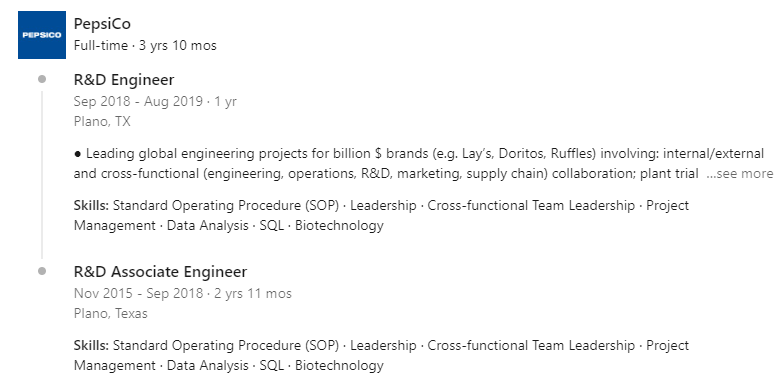Open the PepsiCo company name link
The height and width of the screenshot is (389, 782).
click(102, 23)
